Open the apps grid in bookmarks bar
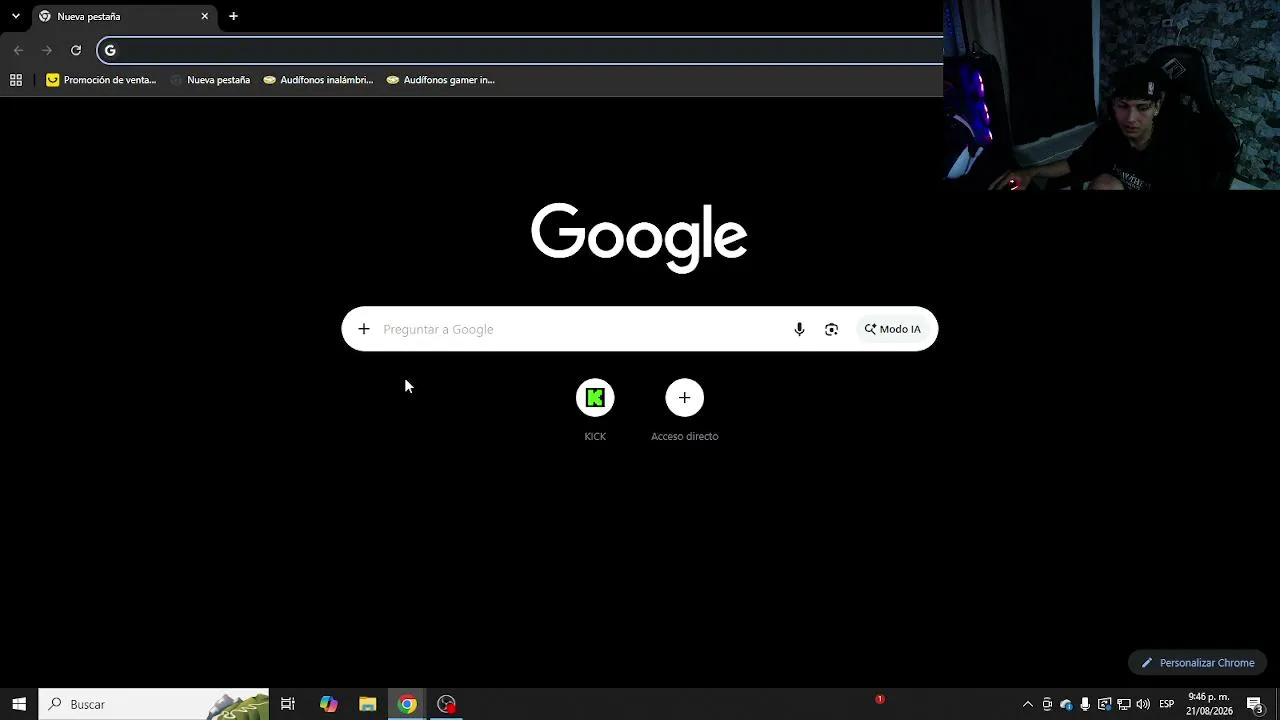 [x=16, y=80]
